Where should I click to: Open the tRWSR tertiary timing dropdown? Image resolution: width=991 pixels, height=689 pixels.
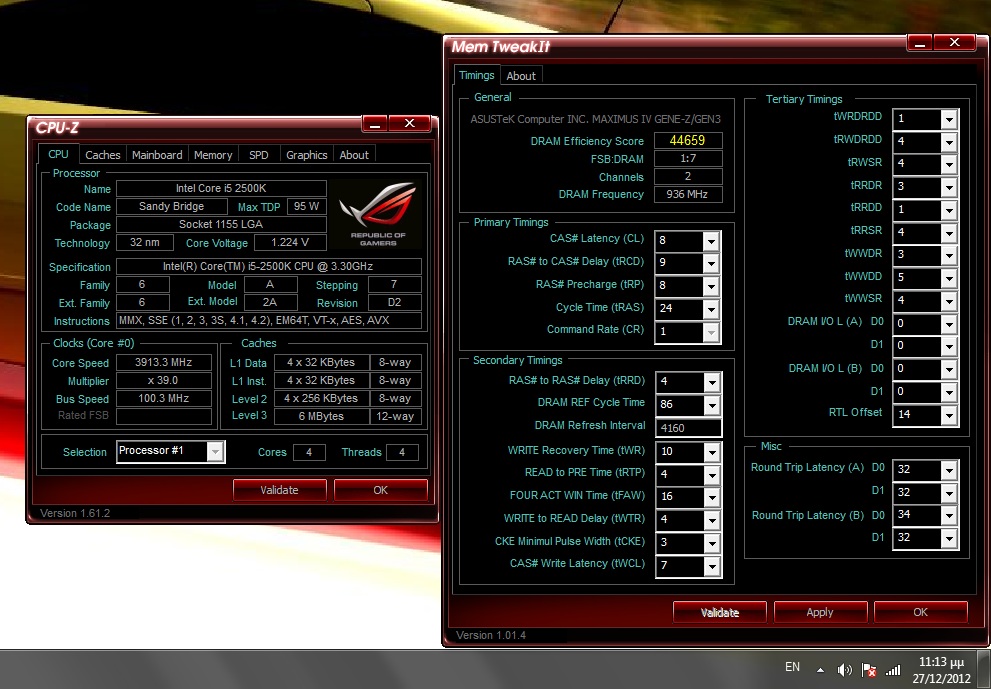coord(949,164)
